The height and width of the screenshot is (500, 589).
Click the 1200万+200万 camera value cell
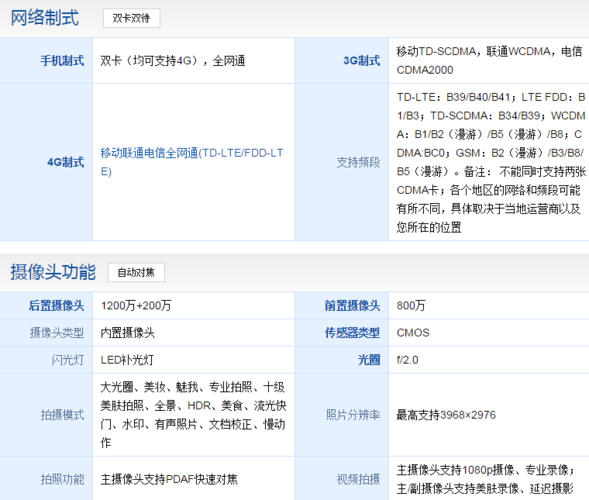coord(193,305)
